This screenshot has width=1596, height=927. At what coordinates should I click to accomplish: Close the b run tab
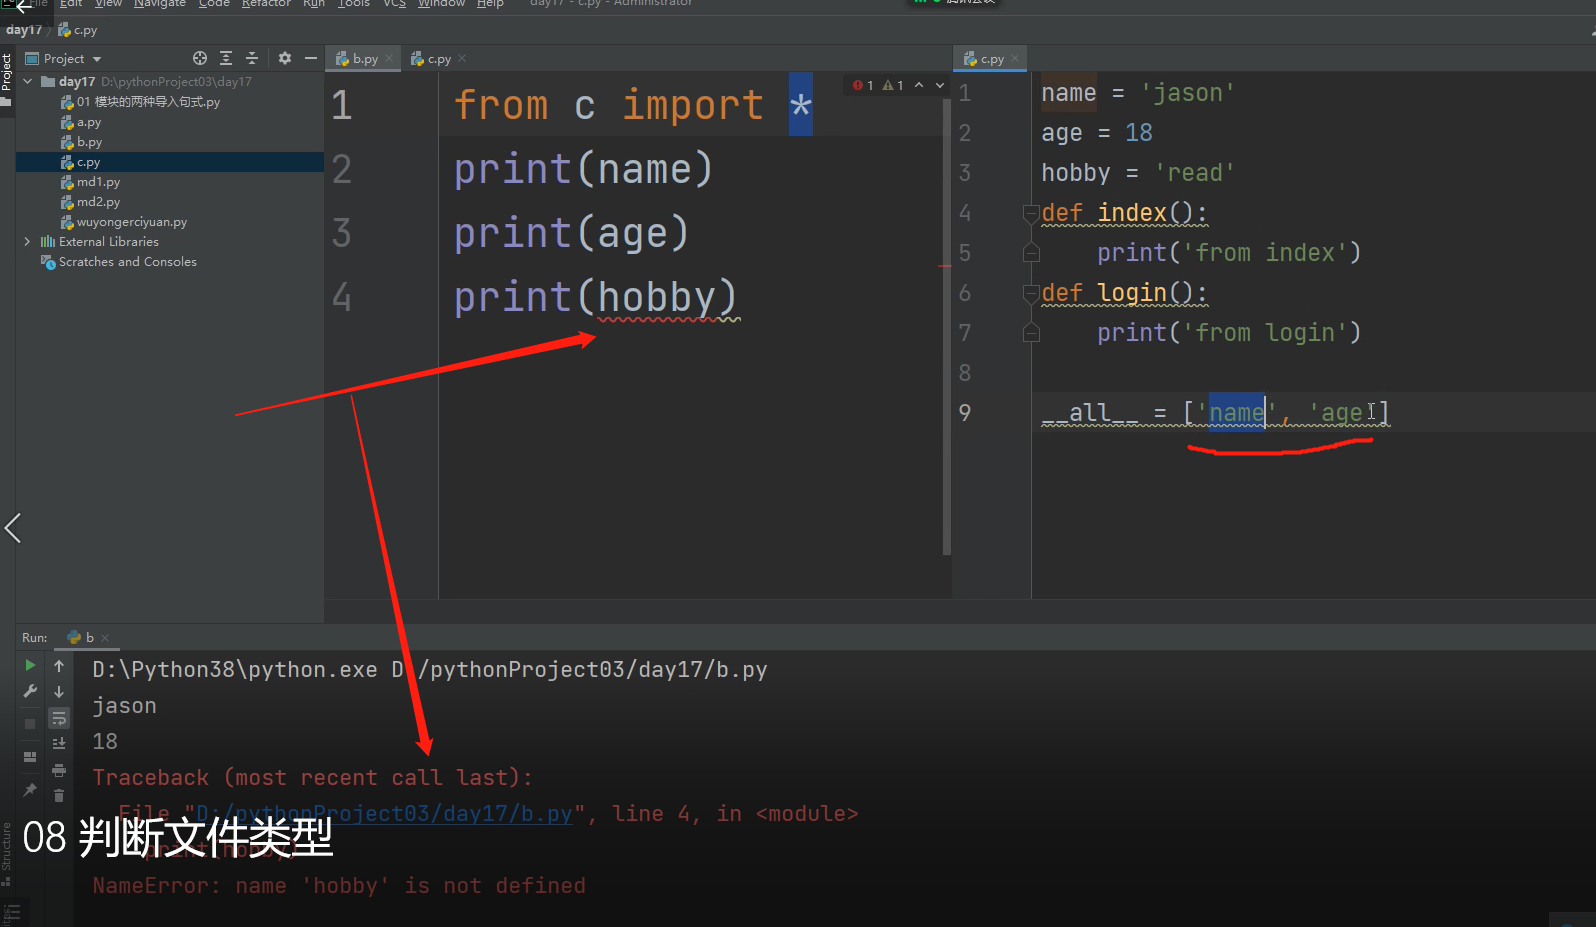(x=105, y=638)
